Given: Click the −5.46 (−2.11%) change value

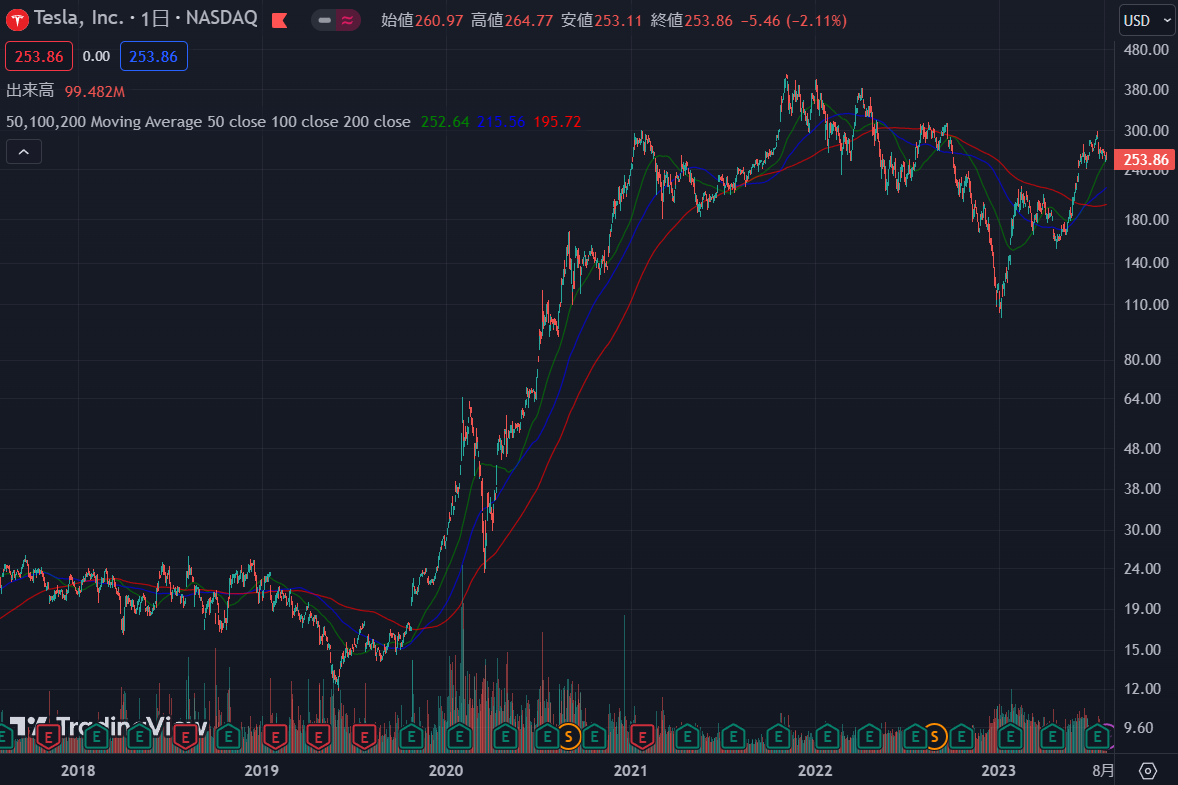Looking at the screenshot, I should [x=793, y=20].
